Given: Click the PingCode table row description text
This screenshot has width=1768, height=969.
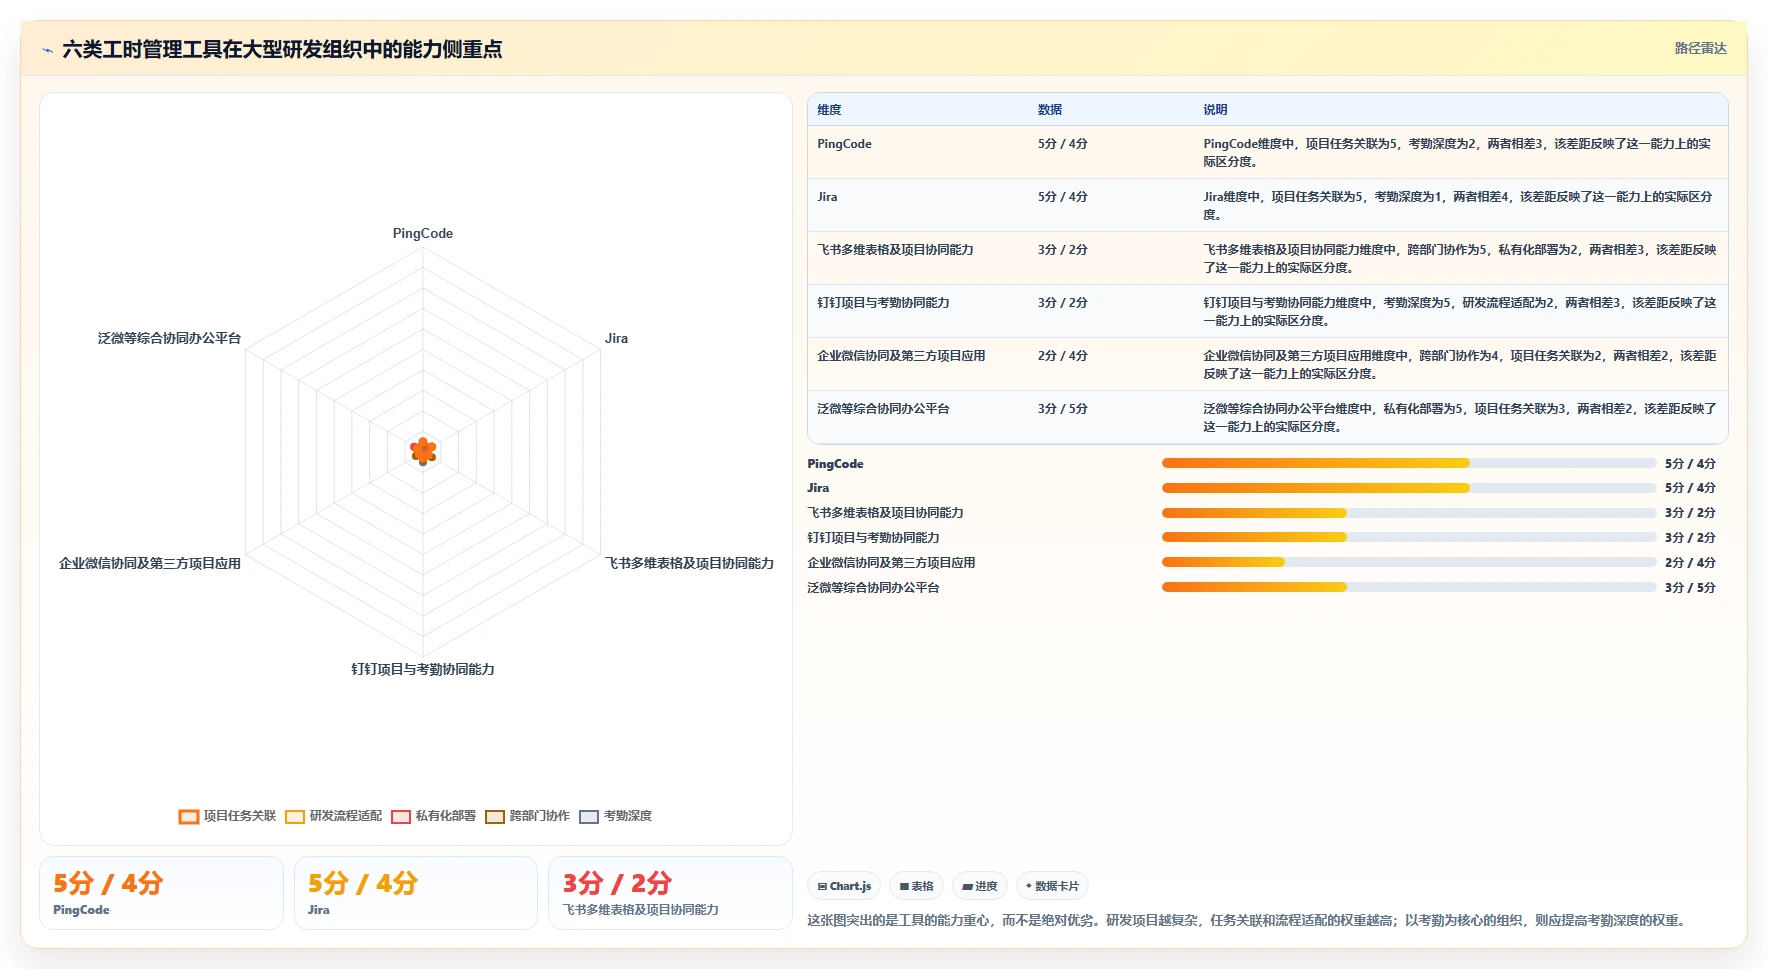Looking at the screenshot, I should tap(1457, 152).
